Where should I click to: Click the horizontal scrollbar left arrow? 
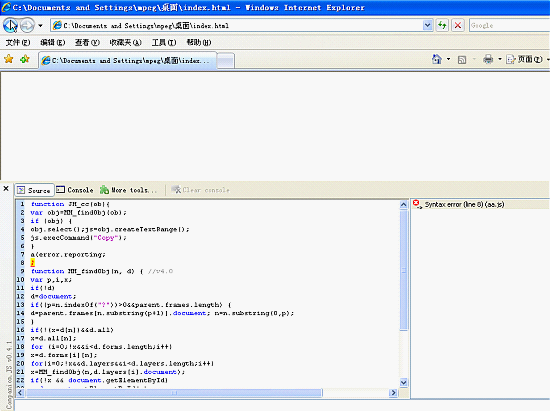[20, 393]
